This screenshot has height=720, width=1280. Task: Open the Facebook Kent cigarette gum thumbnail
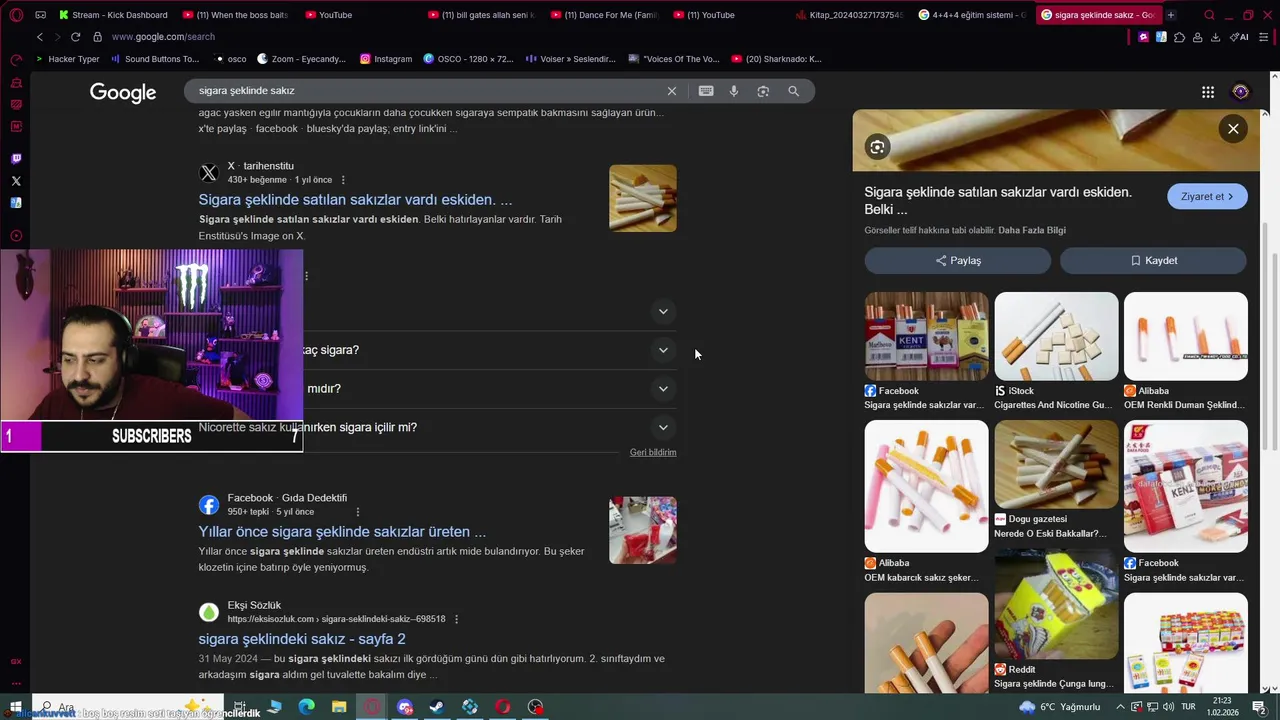tap(926, 337)
